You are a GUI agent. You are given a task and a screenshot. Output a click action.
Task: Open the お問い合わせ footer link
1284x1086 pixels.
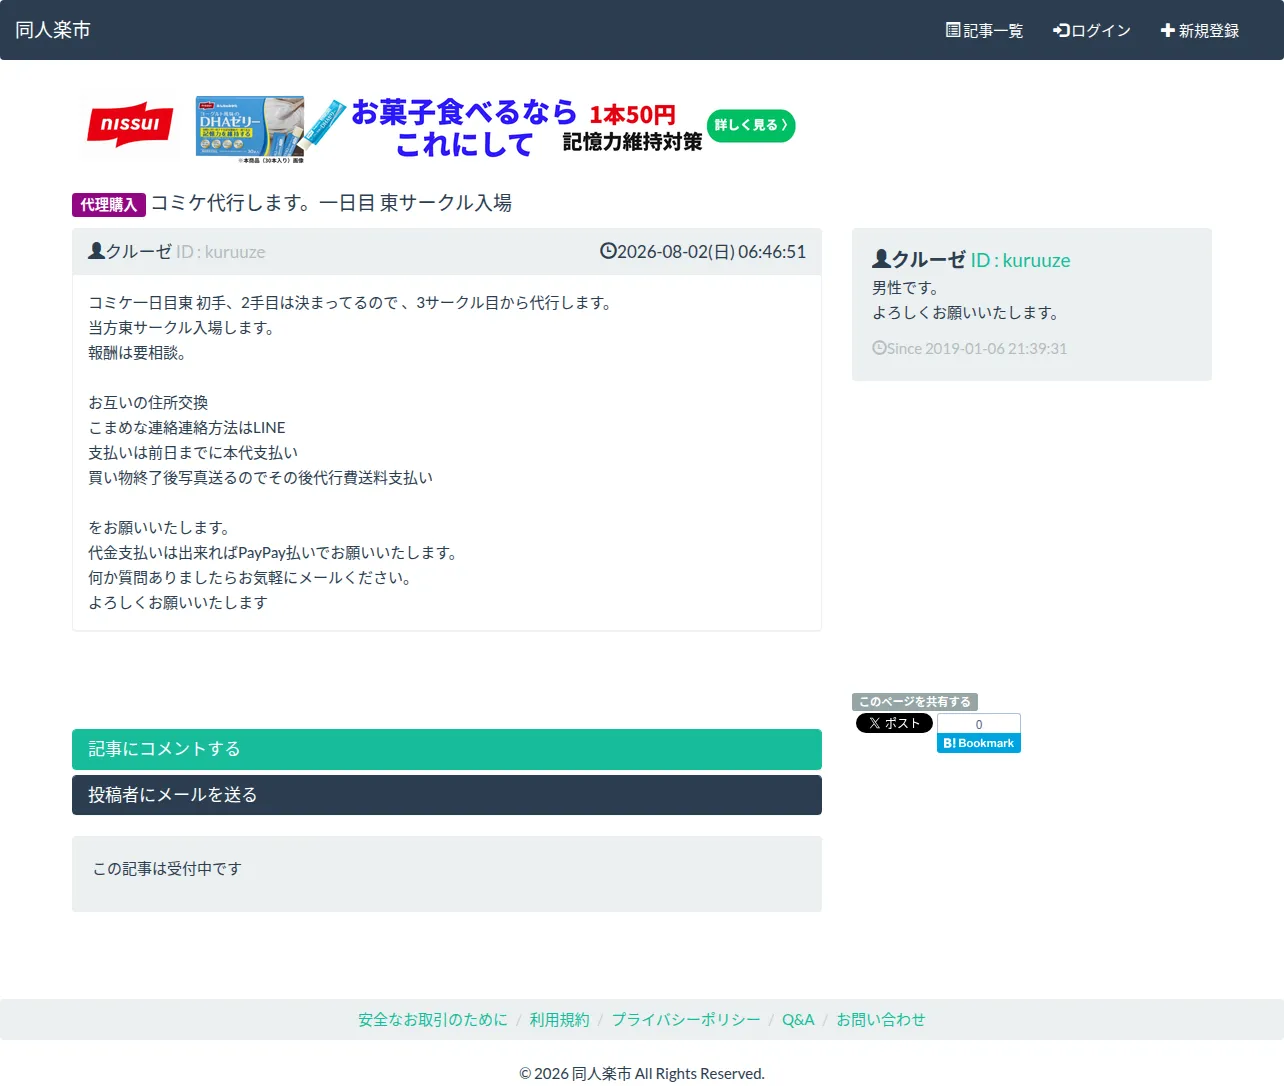[881, 1020]
